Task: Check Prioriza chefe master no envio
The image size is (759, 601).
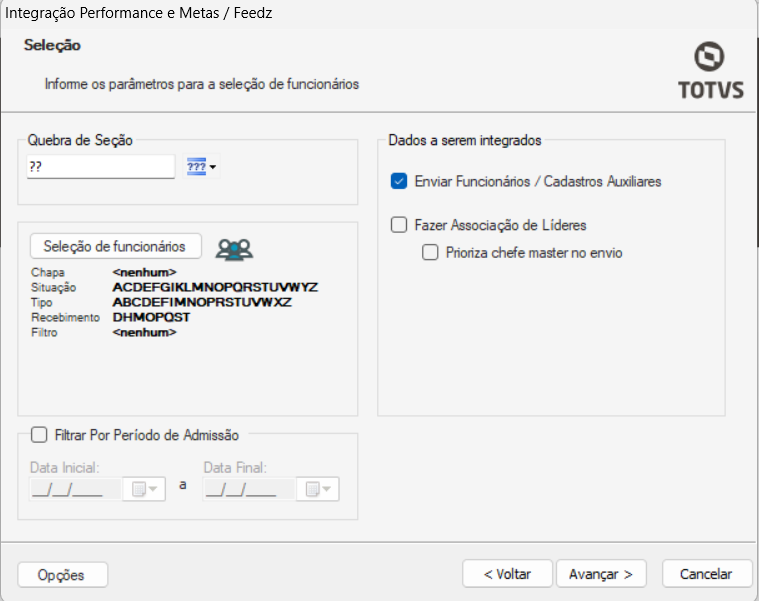Action: (430, 253)
